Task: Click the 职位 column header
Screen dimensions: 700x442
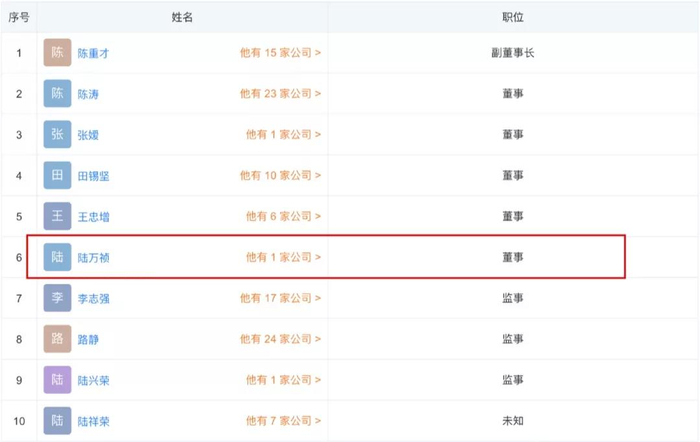Action: [512, 17]
